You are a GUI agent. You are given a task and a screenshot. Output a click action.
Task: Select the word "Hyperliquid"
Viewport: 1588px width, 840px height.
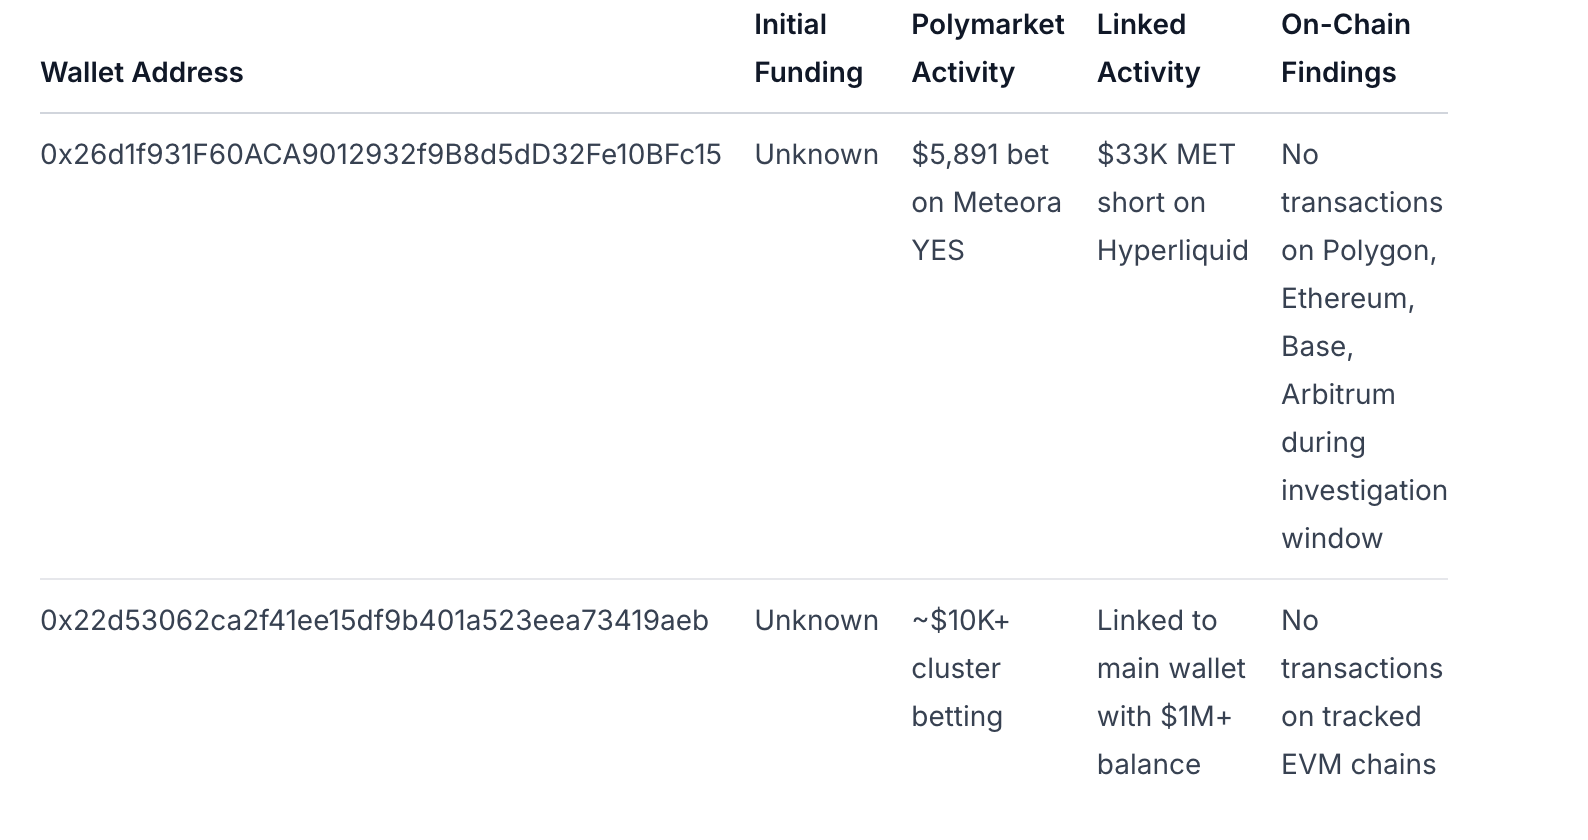click(1172, 251)
